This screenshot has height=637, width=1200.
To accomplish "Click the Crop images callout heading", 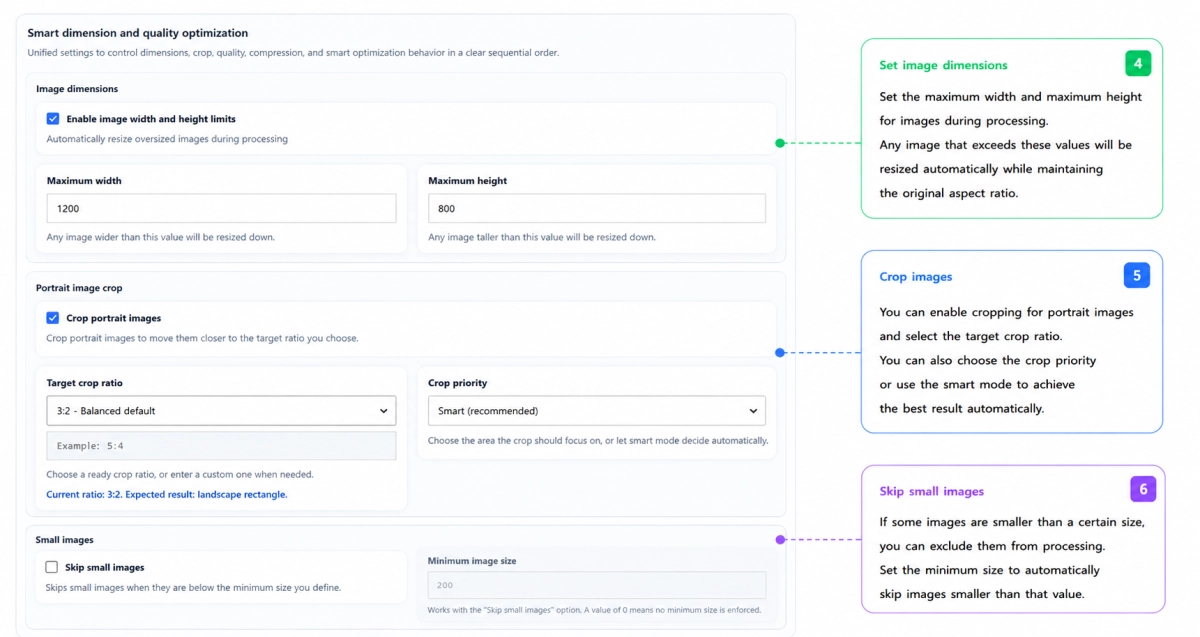I will (916, 277).
